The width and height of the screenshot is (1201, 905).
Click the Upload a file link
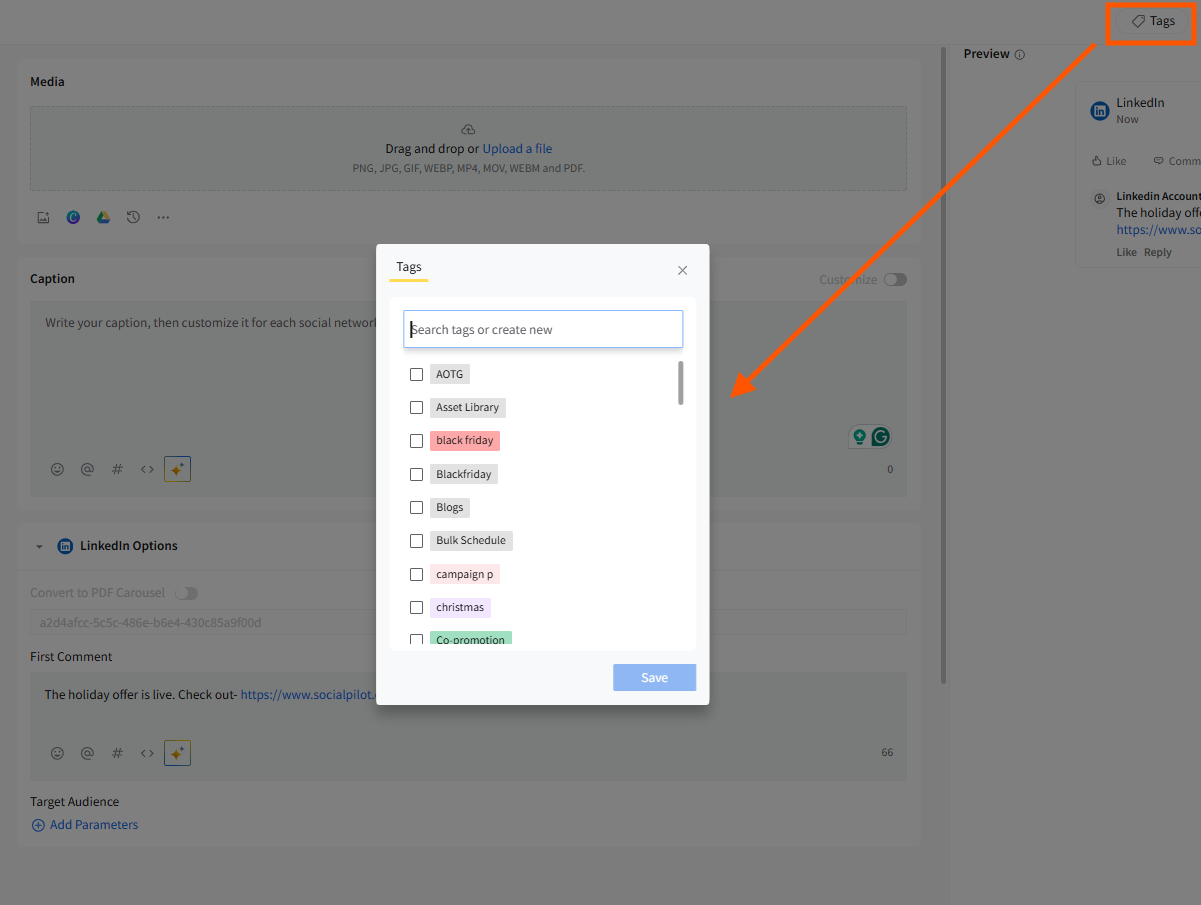pyautogui.click(x=517, y=148)
